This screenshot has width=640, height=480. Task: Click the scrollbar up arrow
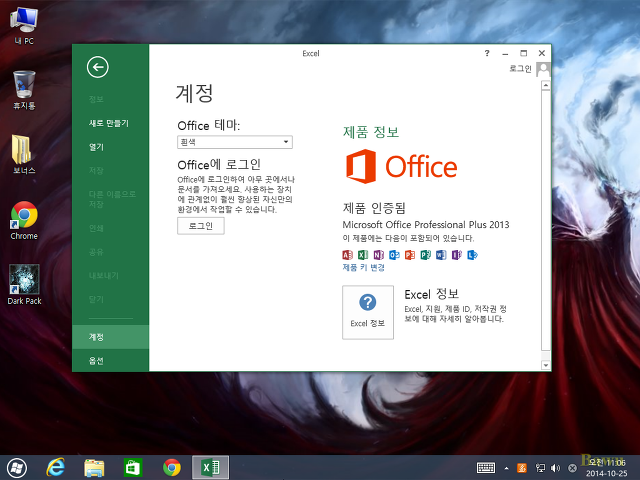[x=546, y=85]
